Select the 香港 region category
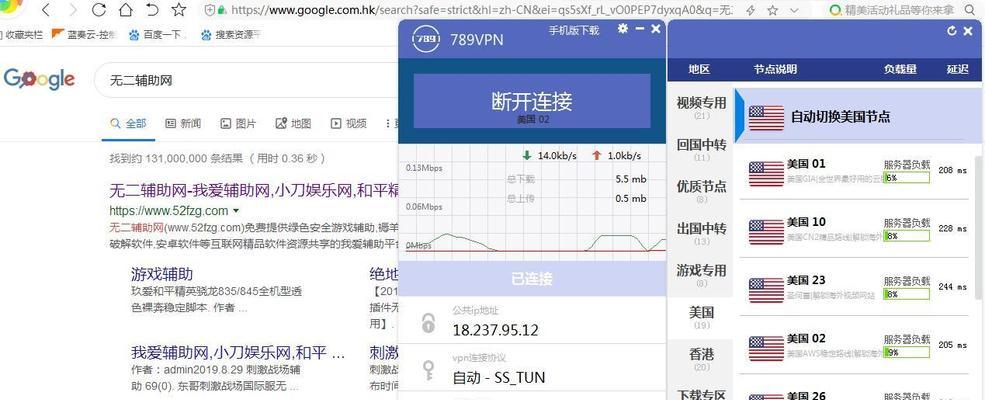The height and width of the screenshot is (400, 985). point(701,359)
